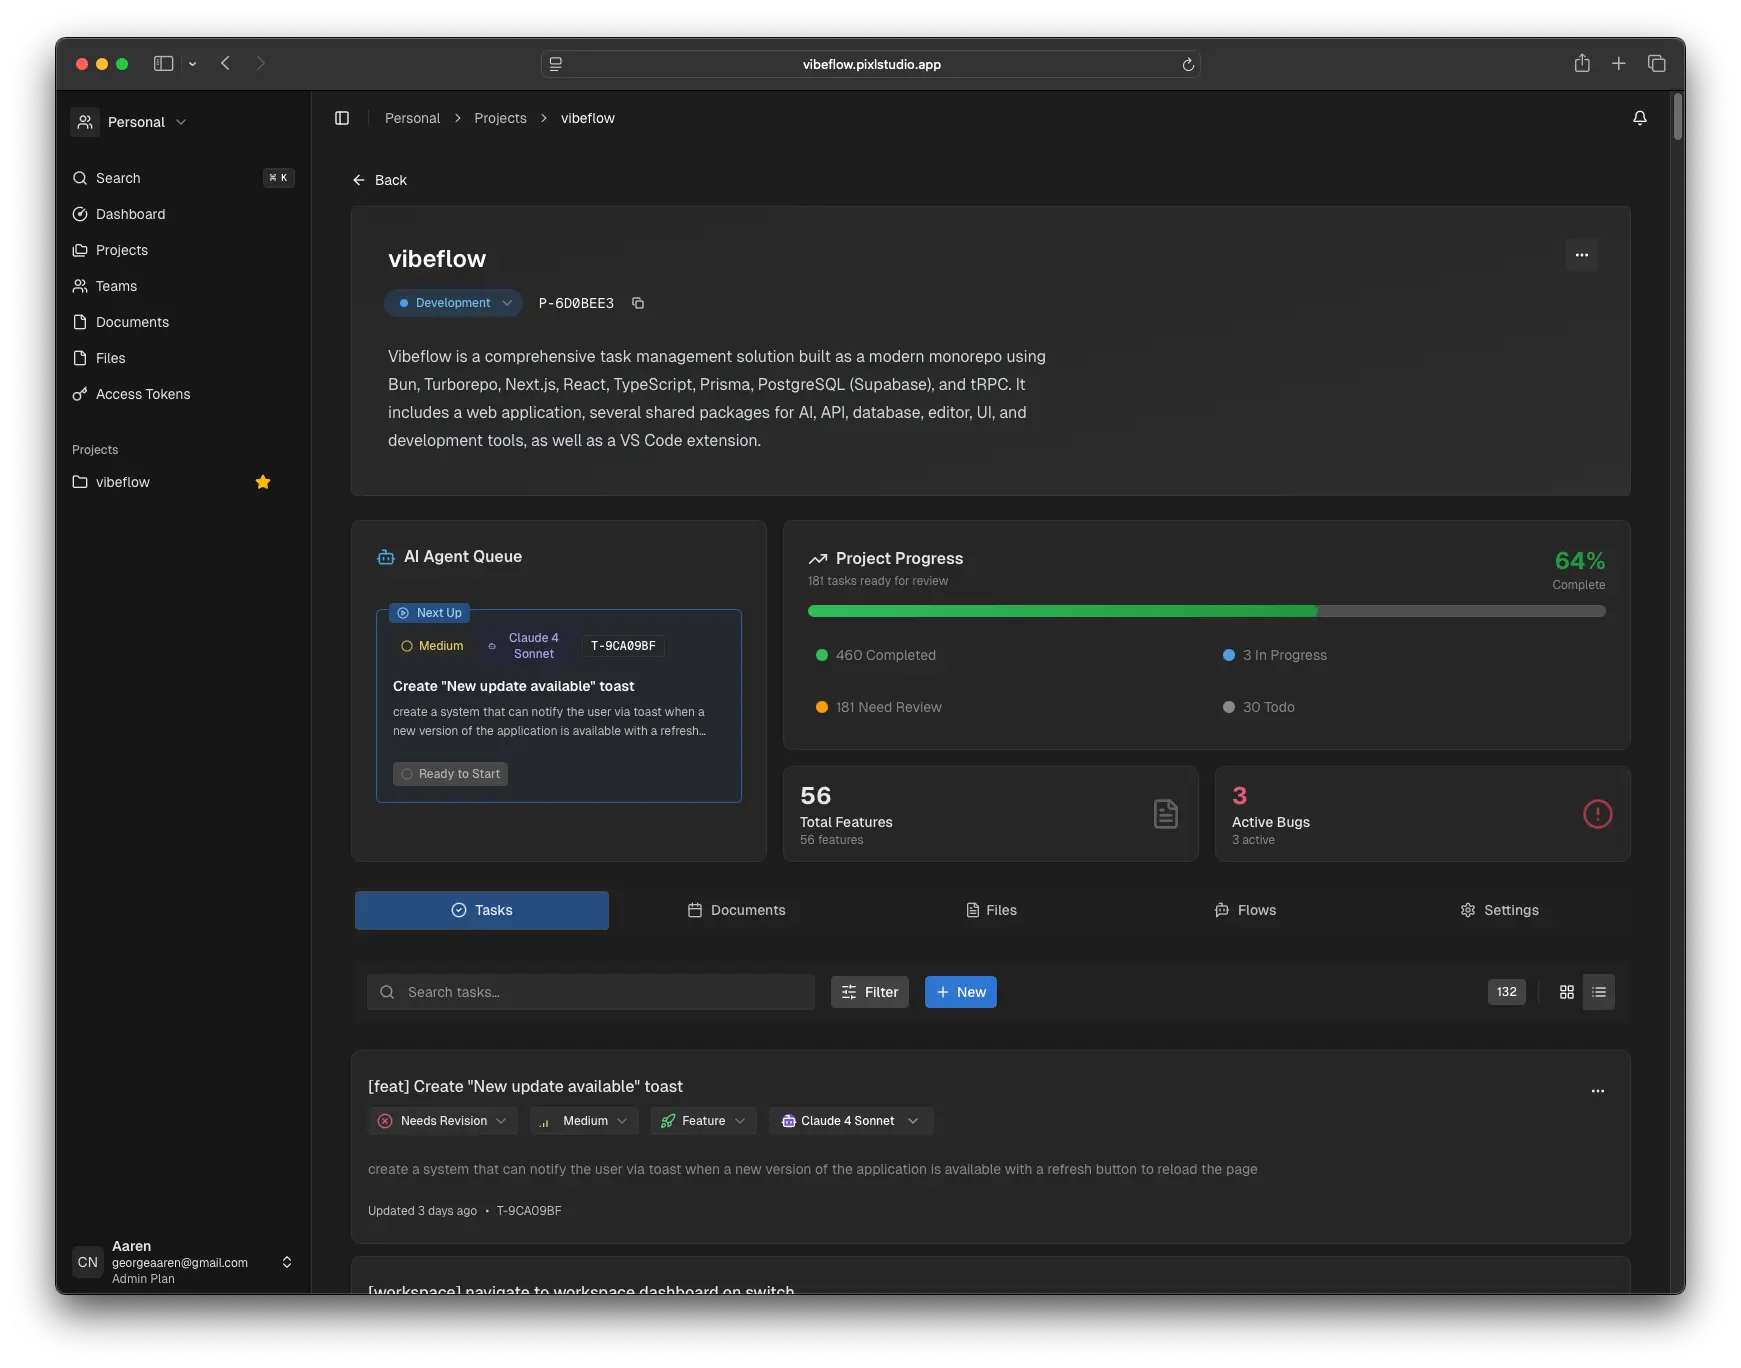Click the page settings icon in address bar

(x=556, y=64)
